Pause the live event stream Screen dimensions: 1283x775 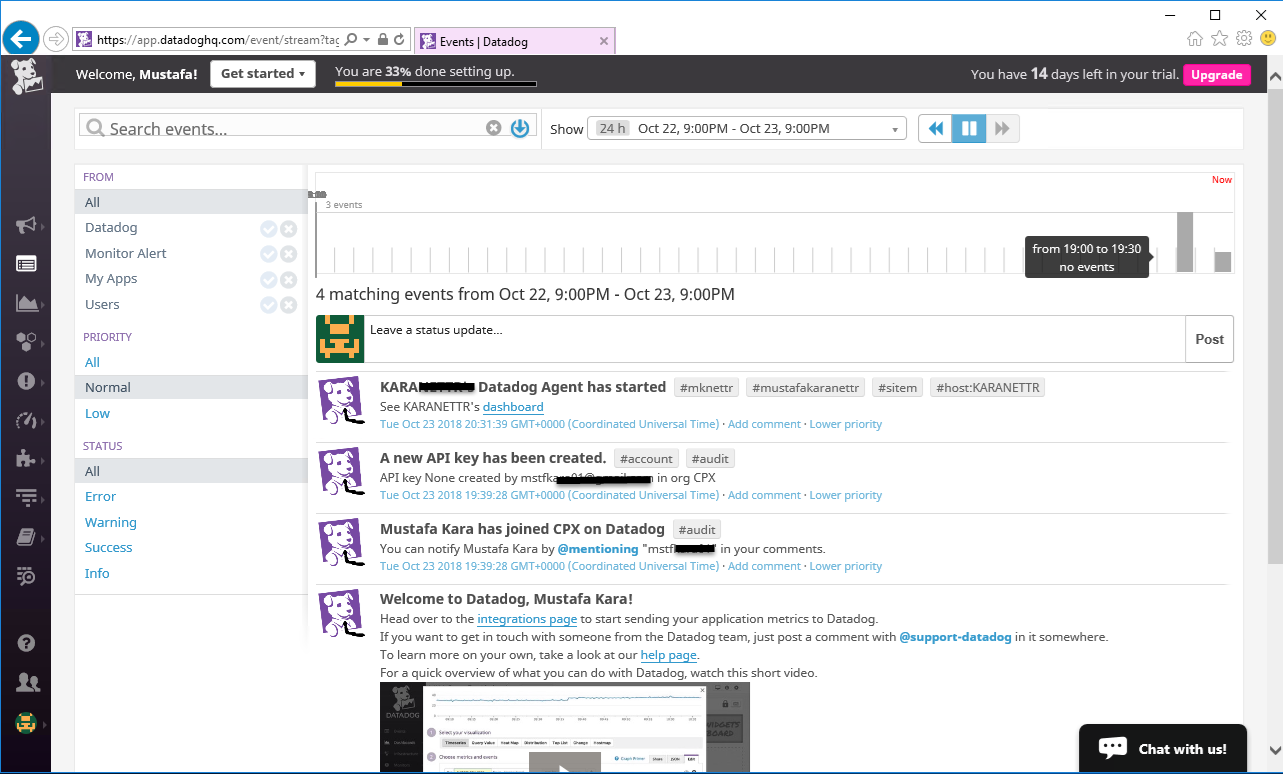[969, 128]
